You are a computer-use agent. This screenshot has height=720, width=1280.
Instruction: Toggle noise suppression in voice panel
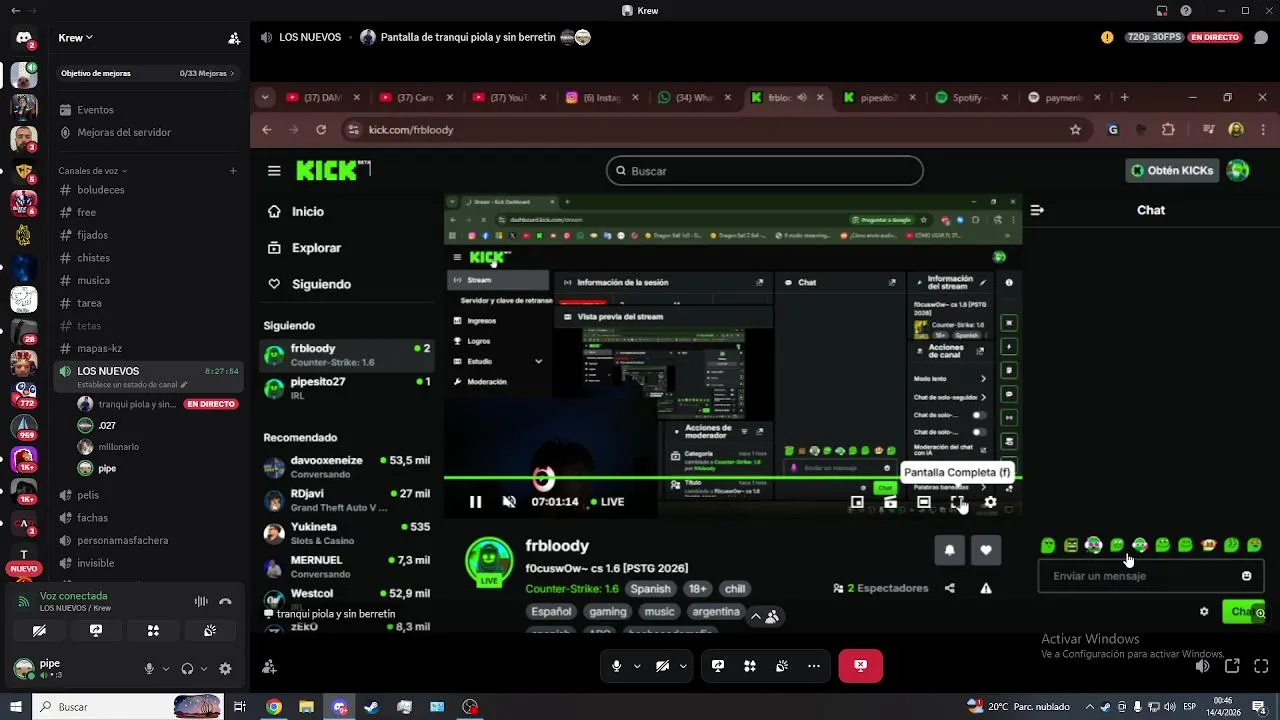pos(201,602)
